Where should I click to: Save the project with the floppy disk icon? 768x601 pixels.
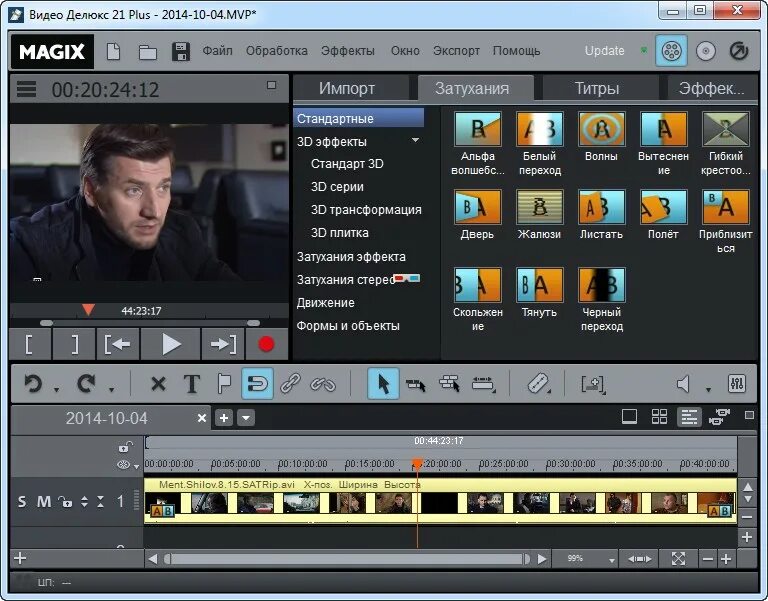[181, 51]
